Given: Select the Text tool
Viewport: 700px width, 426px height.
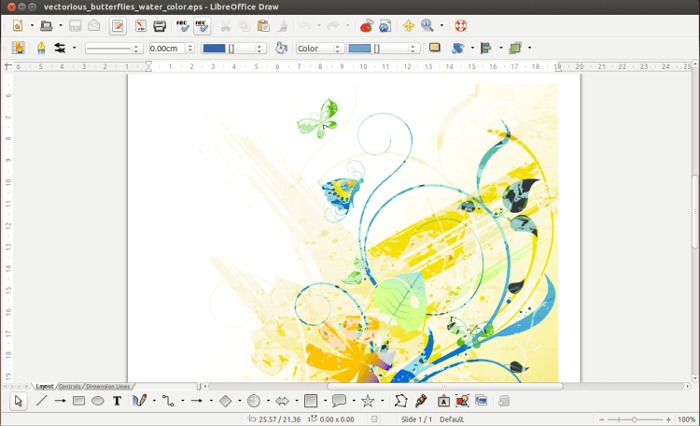Looking at the screenshot, I should [x=117, y=401].
